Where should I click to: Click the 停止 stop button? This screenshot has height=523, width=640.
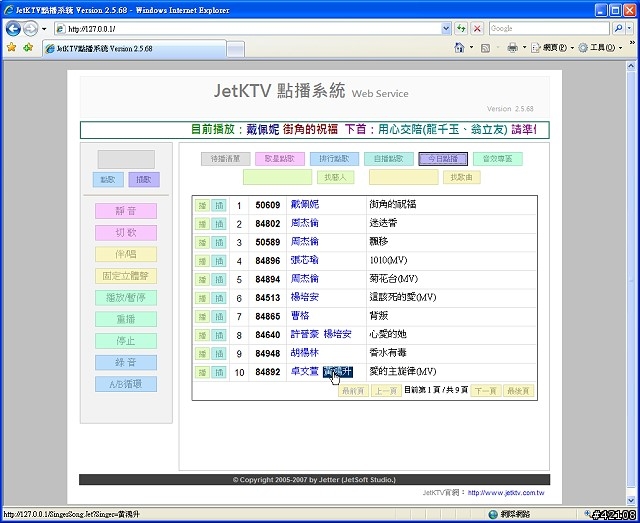click(126, 341)
